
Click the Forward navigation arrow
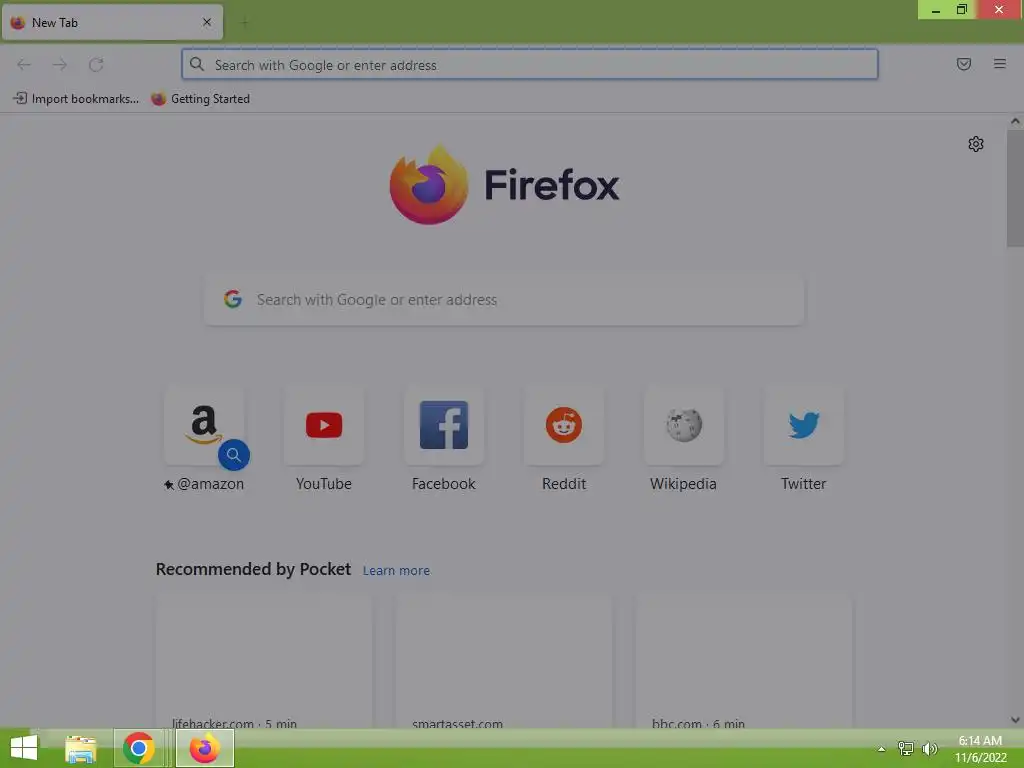pyautogui.click(x=60, y=65)
